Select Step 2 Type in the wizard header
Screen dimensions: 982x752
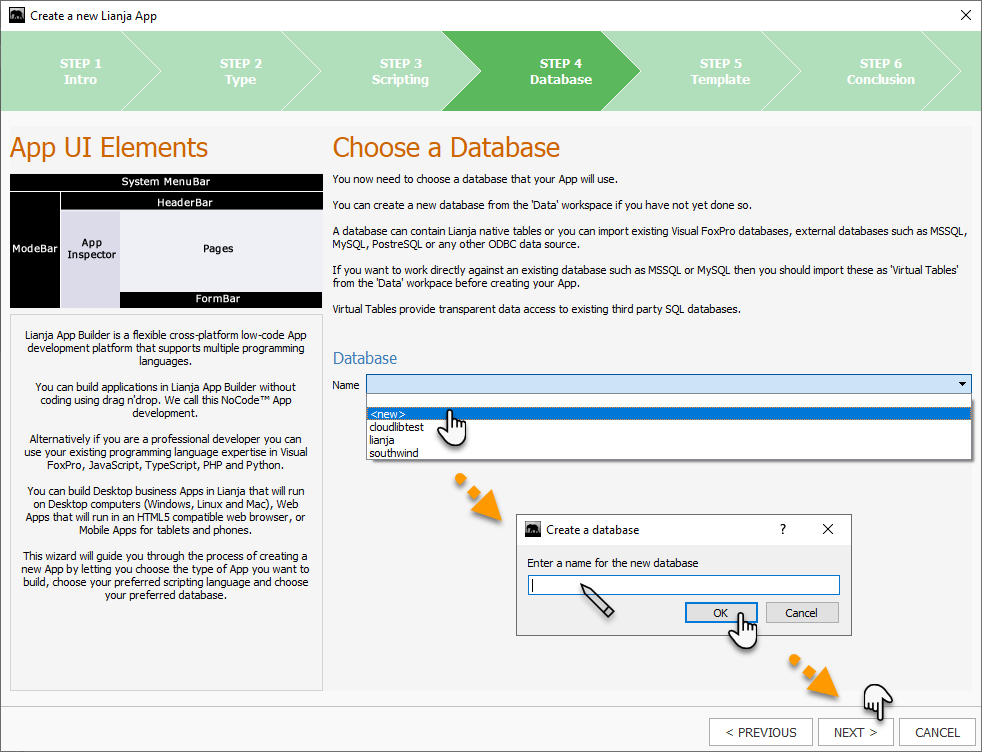coord(241,71)
